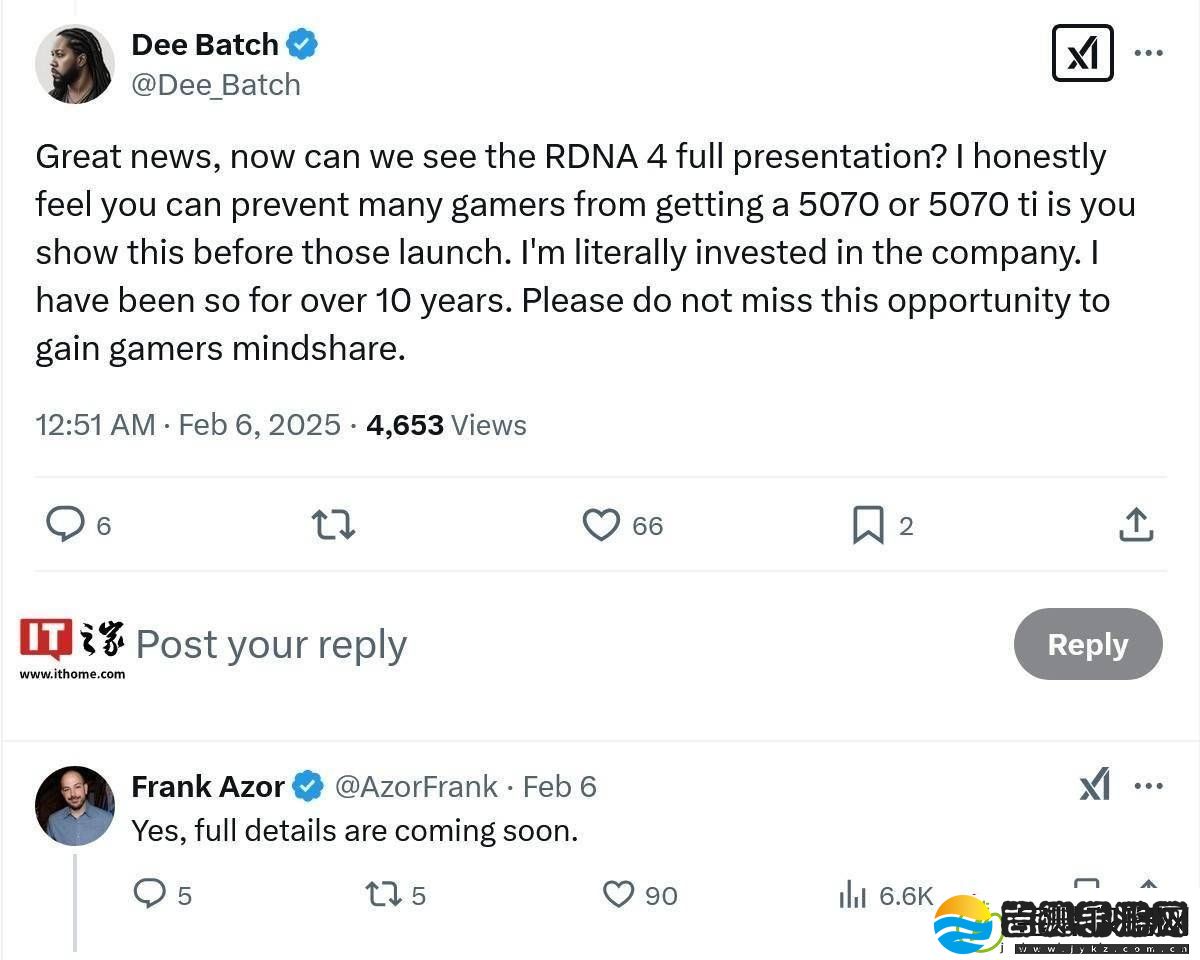This screenshot has width=1200, height=960.
Task: Open more options menu on Dee Batch's post
Action: point(1148,53)
